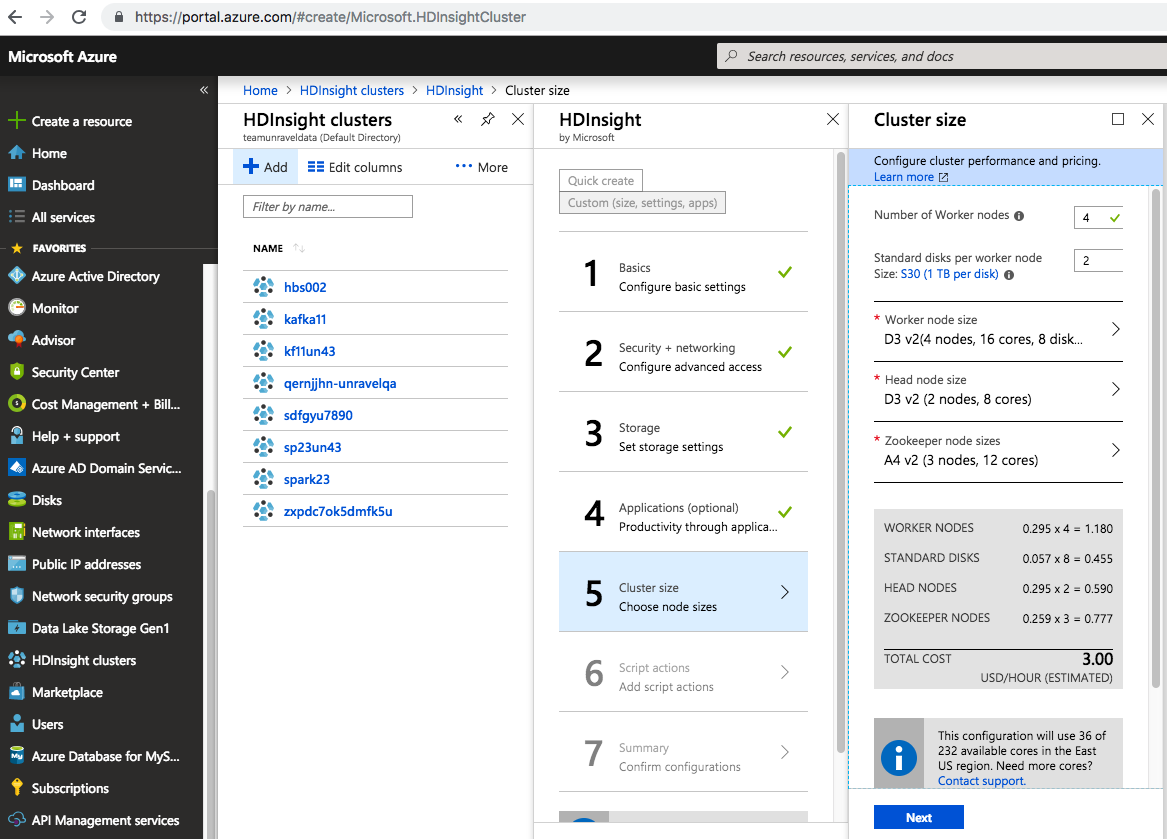Select Custom (size, settings, apps) mode
1167x839 pixels.
pyautogui.click(x=642, y=202)
